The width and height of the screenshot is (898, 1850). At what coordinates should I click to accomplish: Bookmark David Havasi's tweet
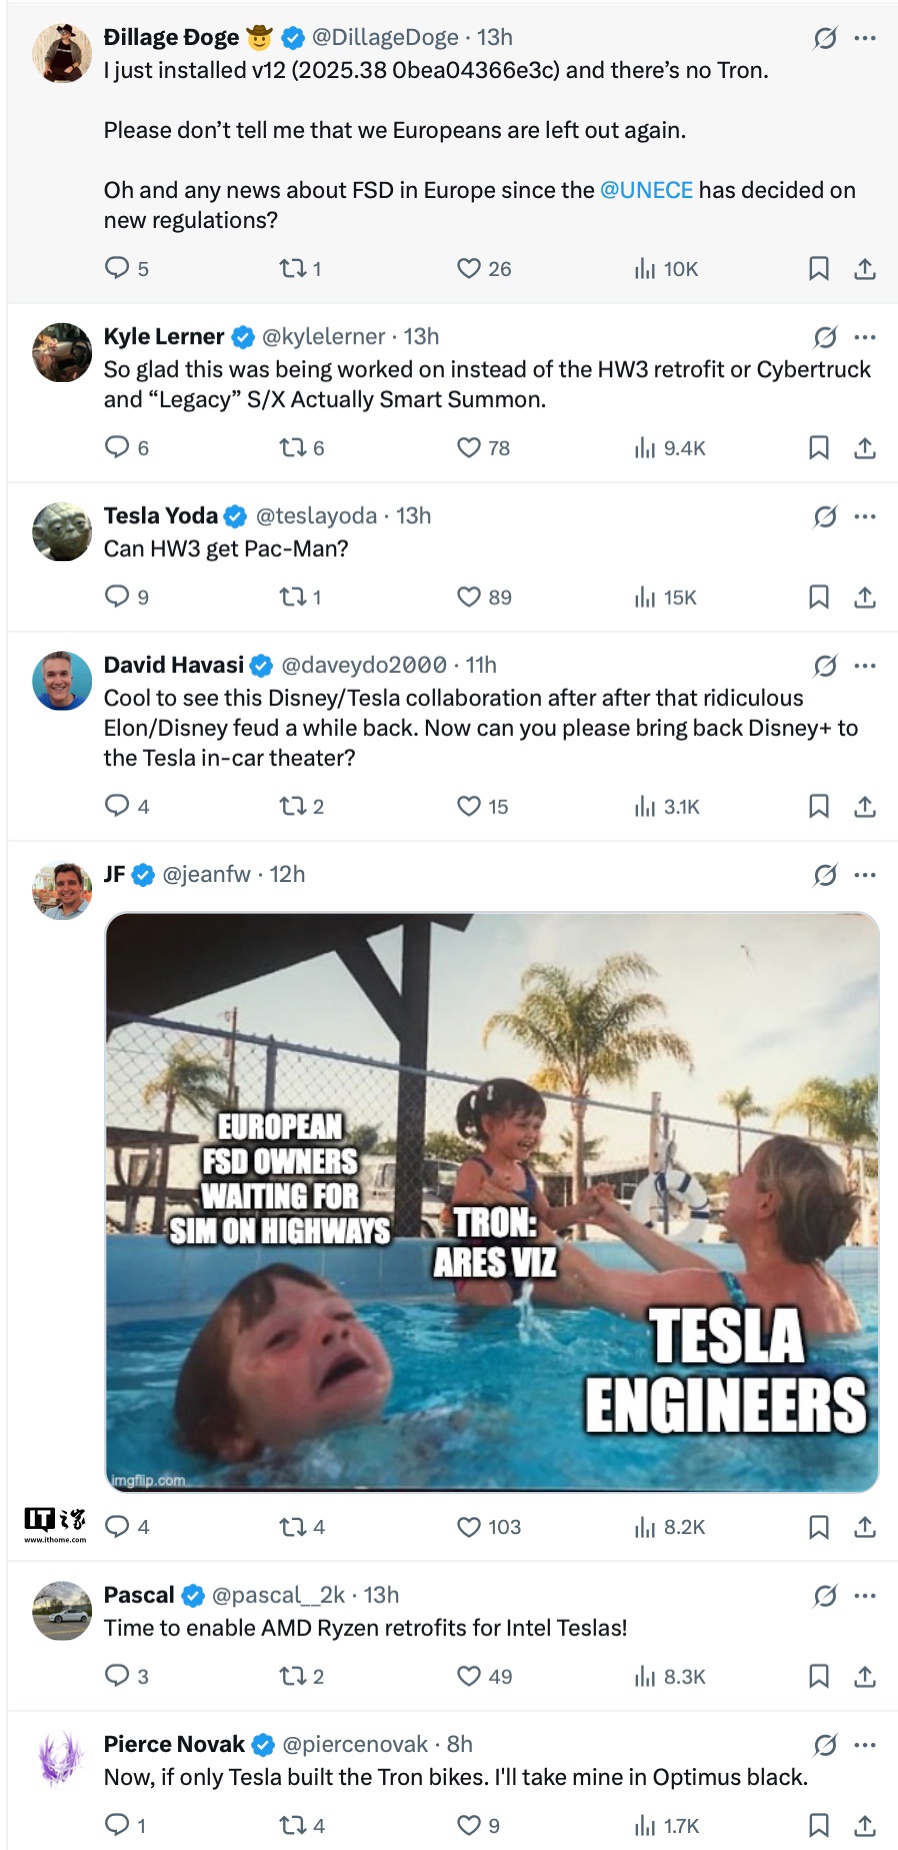point(818,806)
